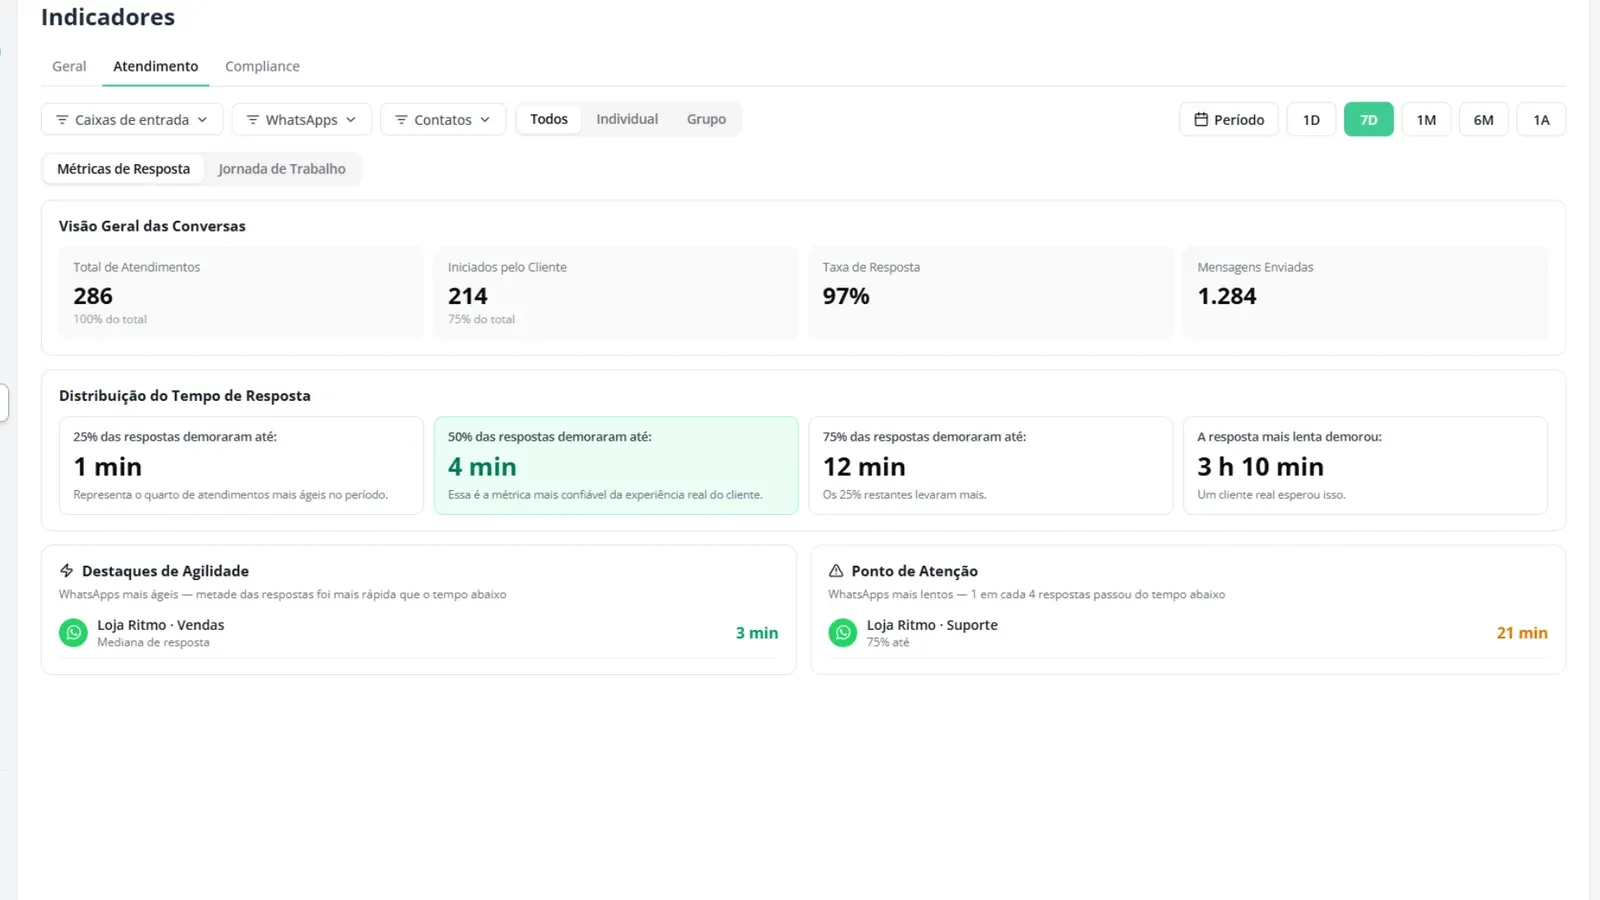The width and height of the screenshot is (1600, 900).
Task: Click the Mensagens Enviadas 1.284 card
Action: click(x=1365, y=293)
